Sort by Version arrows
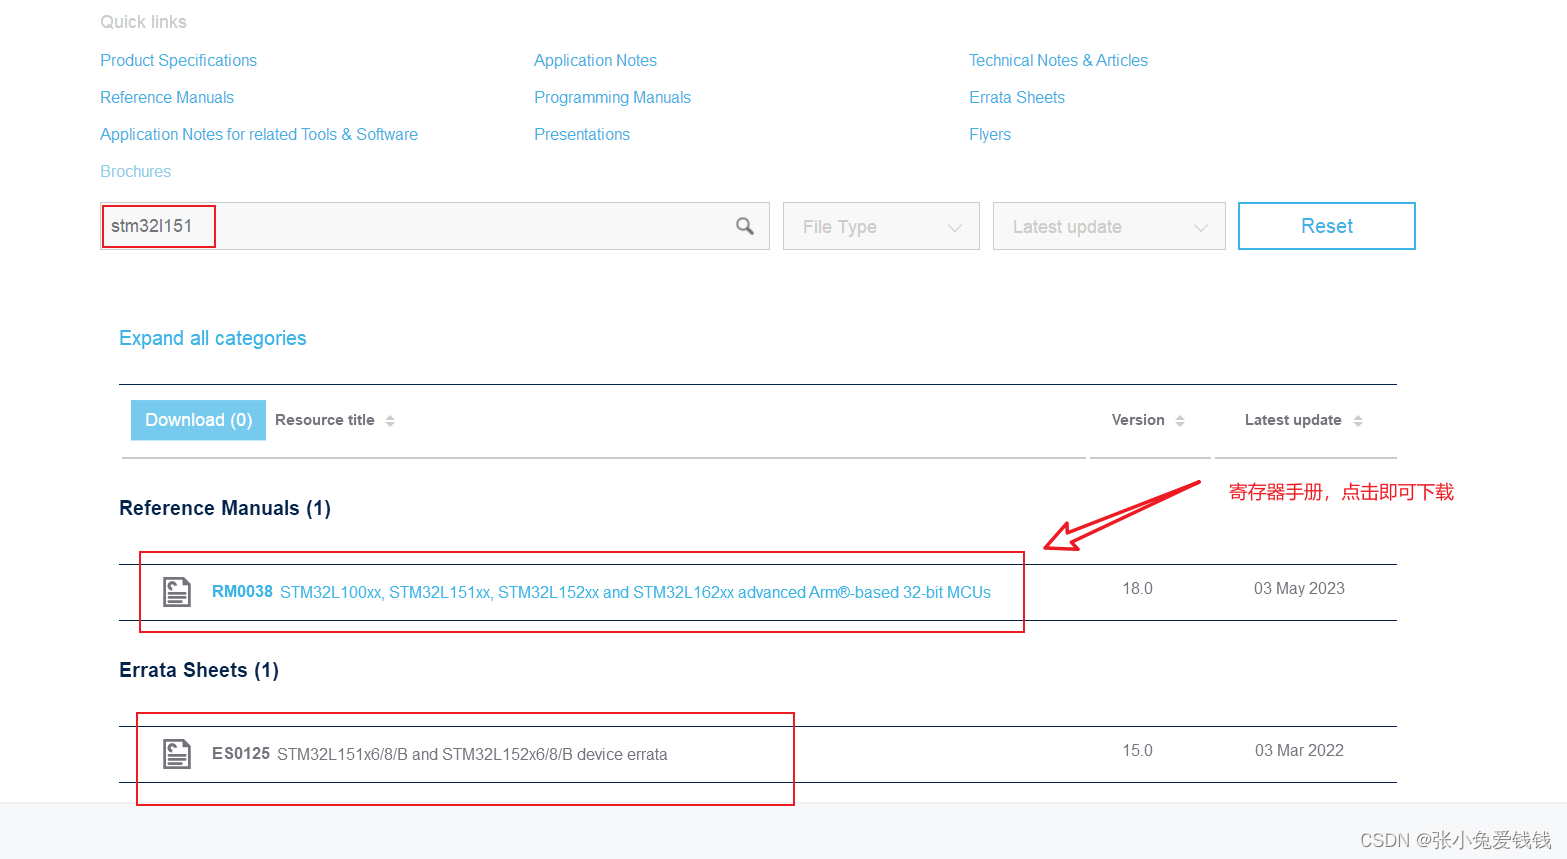Viewport: 1567px width, 859px height. [x=1180, y=421]
